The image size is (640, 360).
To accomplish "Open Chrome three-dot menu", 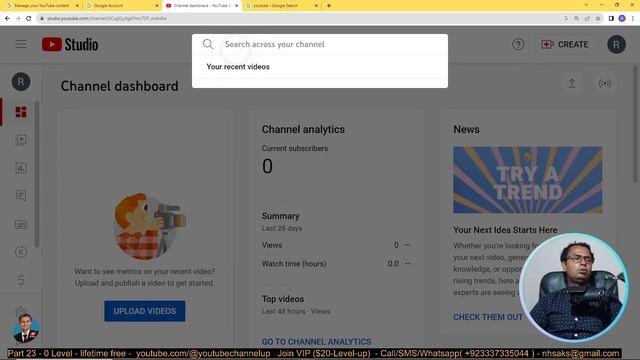I will 633,18.
